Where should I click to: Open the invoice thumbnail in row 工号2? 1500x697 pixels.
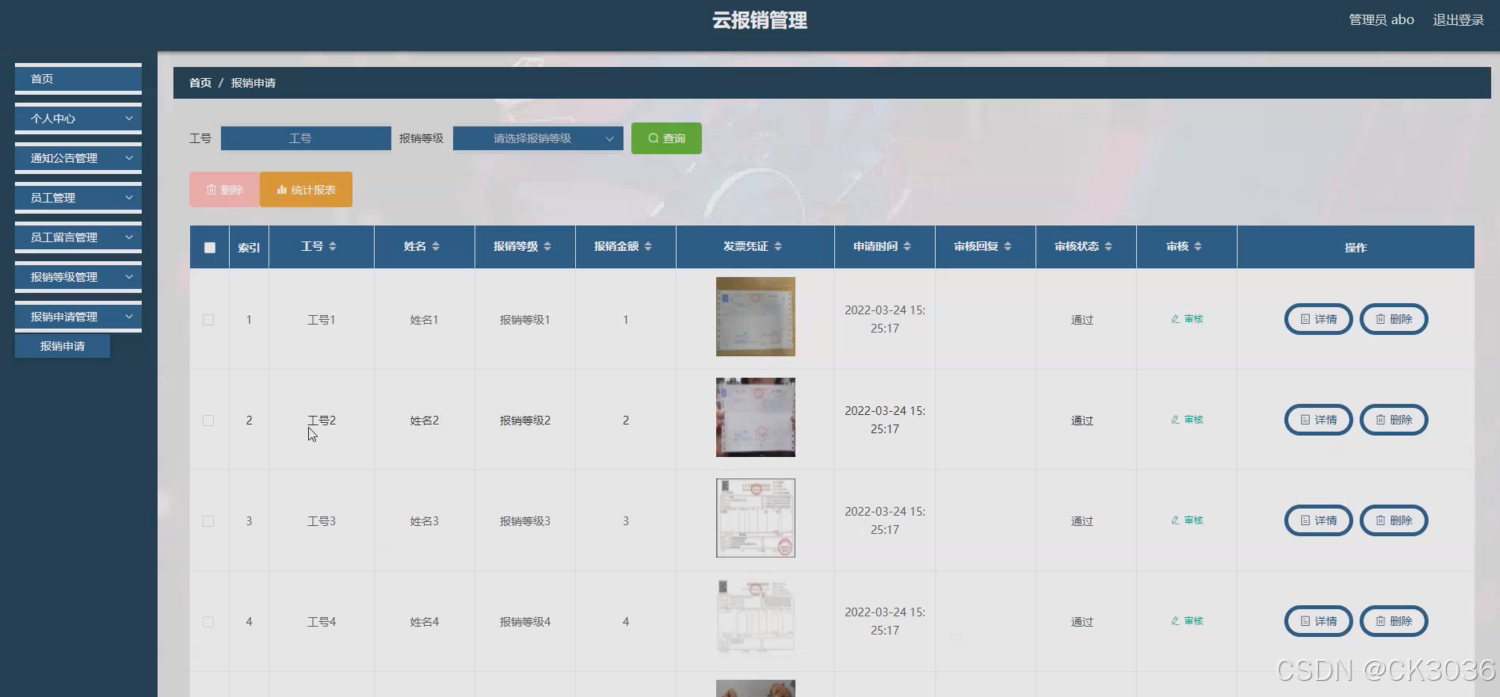click(x=755, y=417)
